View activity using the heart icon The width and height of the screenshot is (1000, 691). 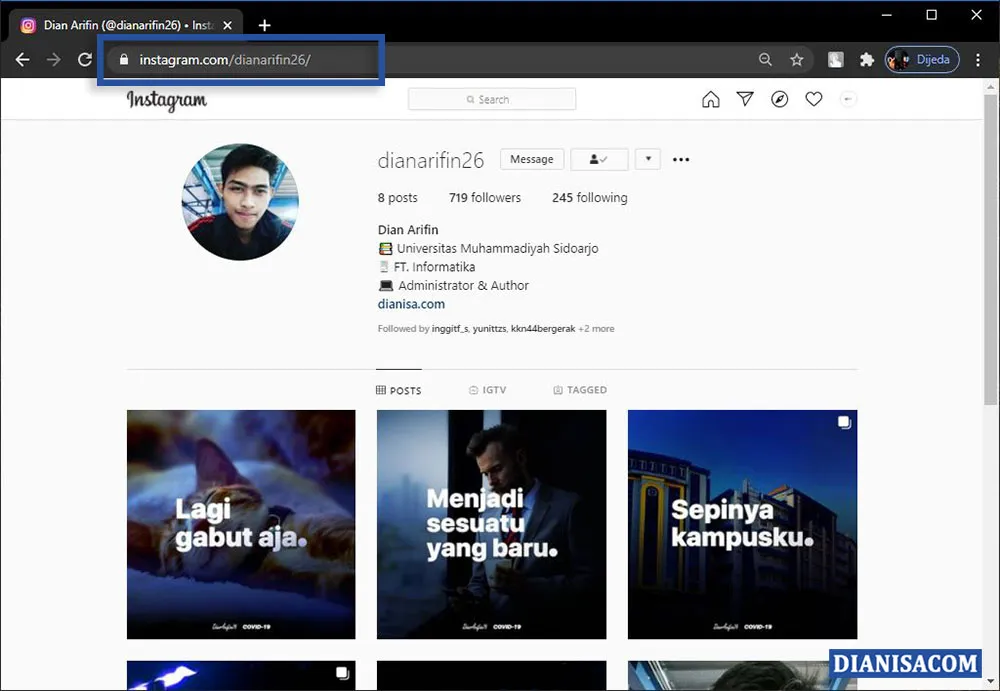813,99
